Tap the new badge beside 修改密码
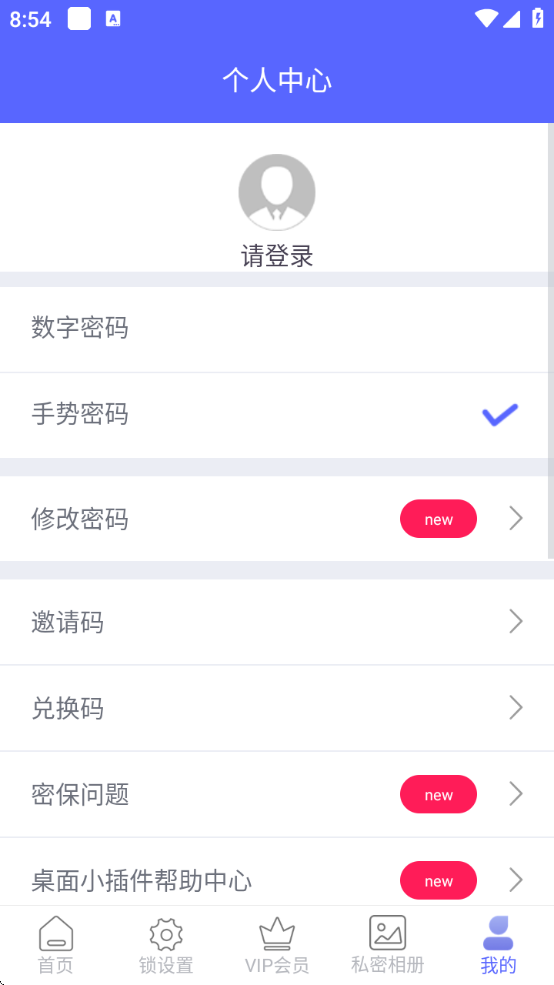 (x=438, y=519)
